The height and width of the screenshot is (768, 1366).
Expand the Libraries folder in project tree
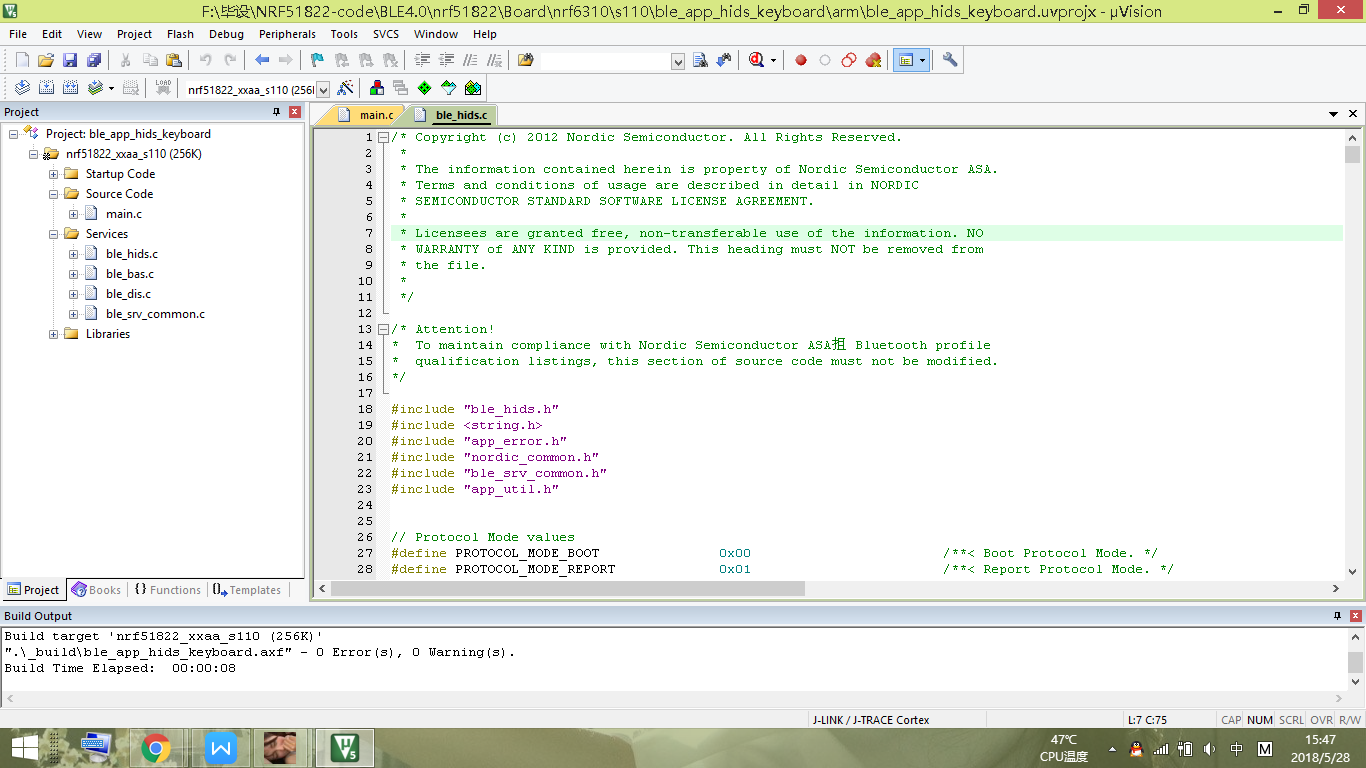54,334
